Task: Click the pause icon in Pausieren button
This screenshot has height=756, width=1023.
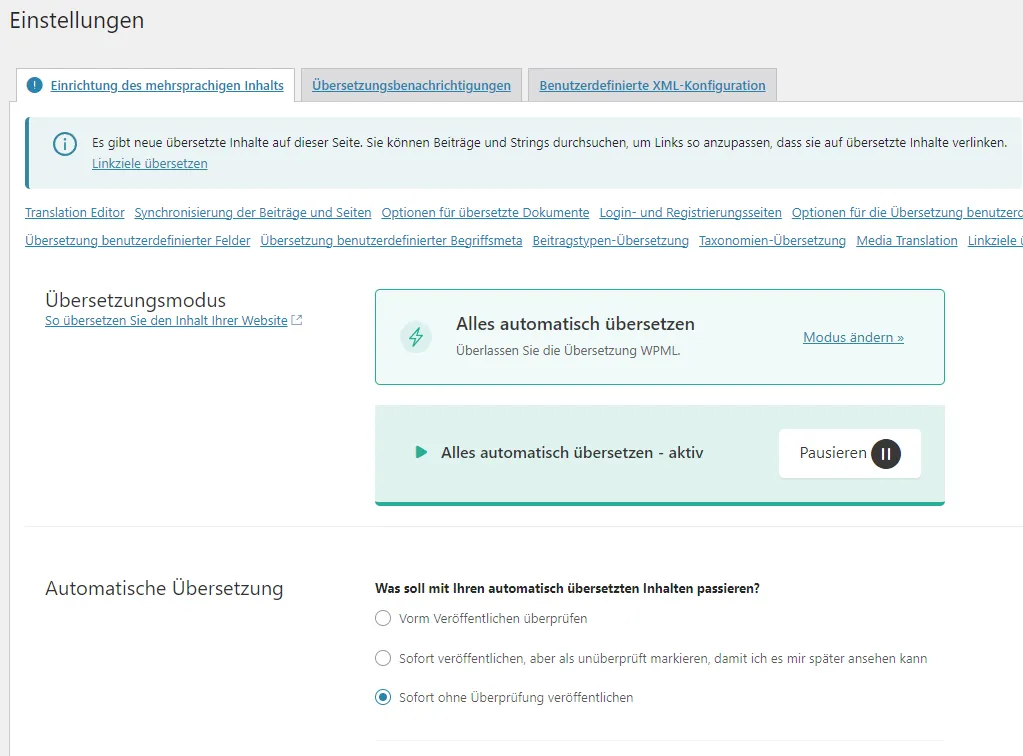Action: coord(886,453)
